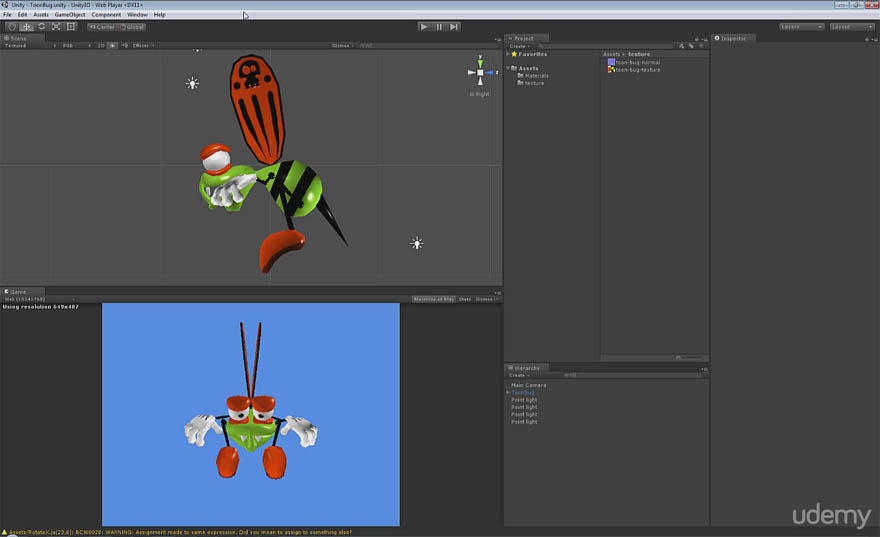This screenshot has height=537, width=880.
Task: Open the Layers dropdown
Action: click(x=801, y=27)
